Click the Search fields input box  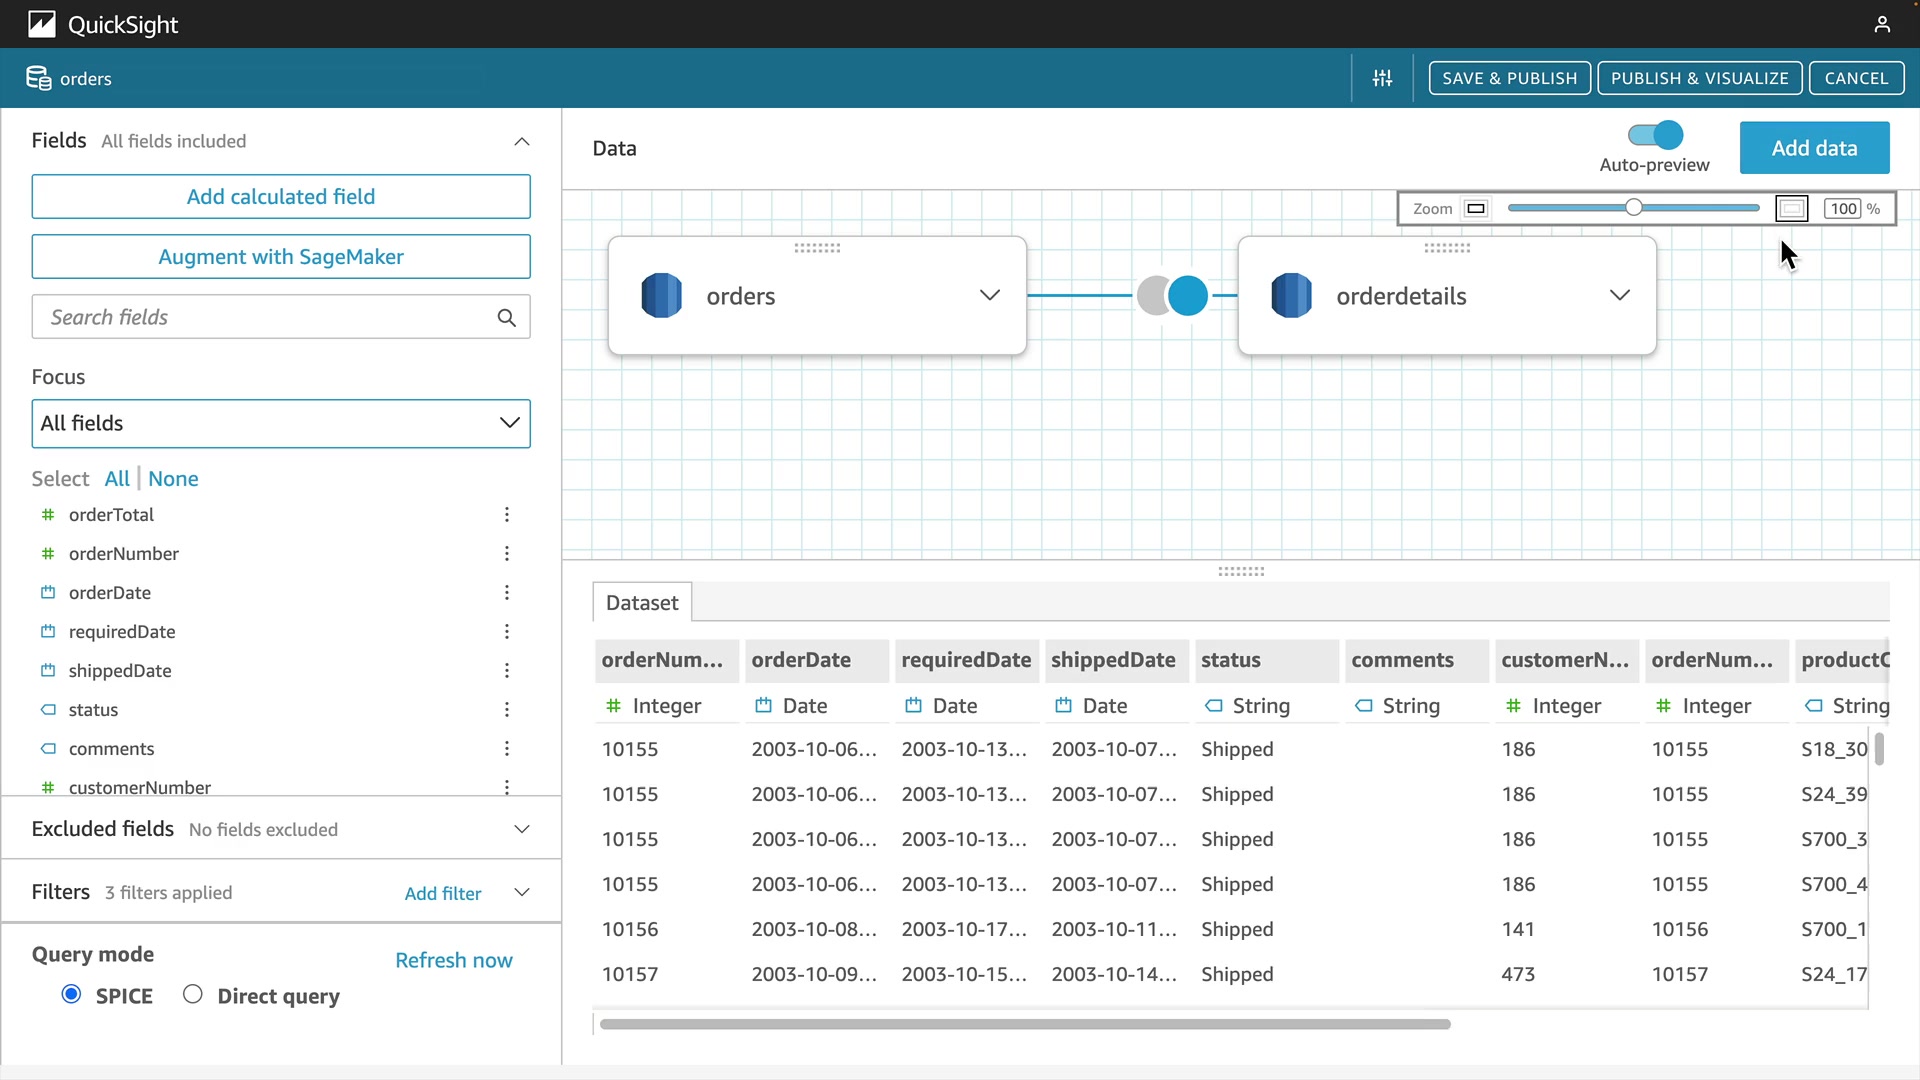tap(265, 318)
